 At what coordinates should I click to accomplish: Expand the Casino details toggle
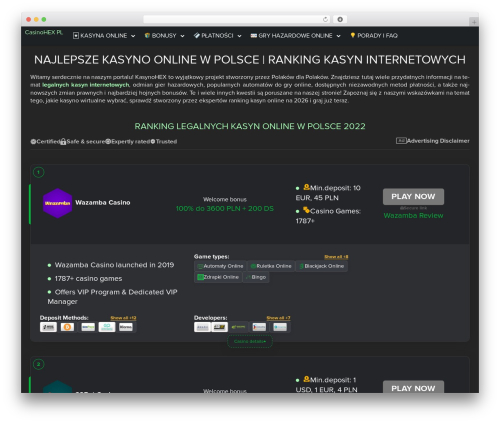coord(250,342)
